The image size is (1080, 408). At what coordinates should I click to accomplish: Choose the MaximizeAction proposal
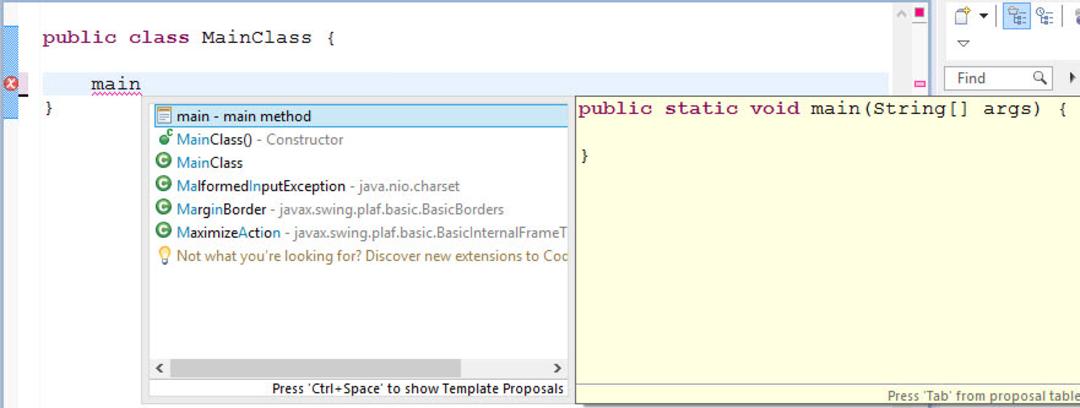click(x=361, y=232)
